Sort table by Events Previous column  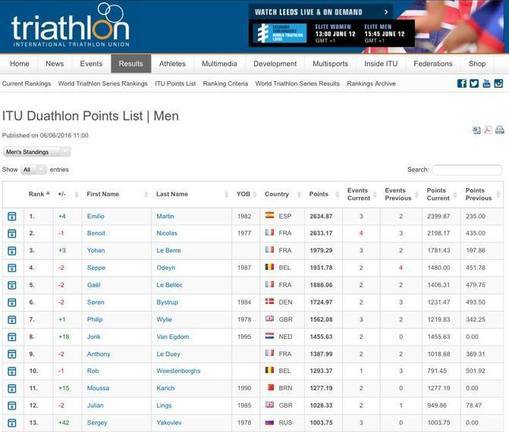[x=401, y=194]
